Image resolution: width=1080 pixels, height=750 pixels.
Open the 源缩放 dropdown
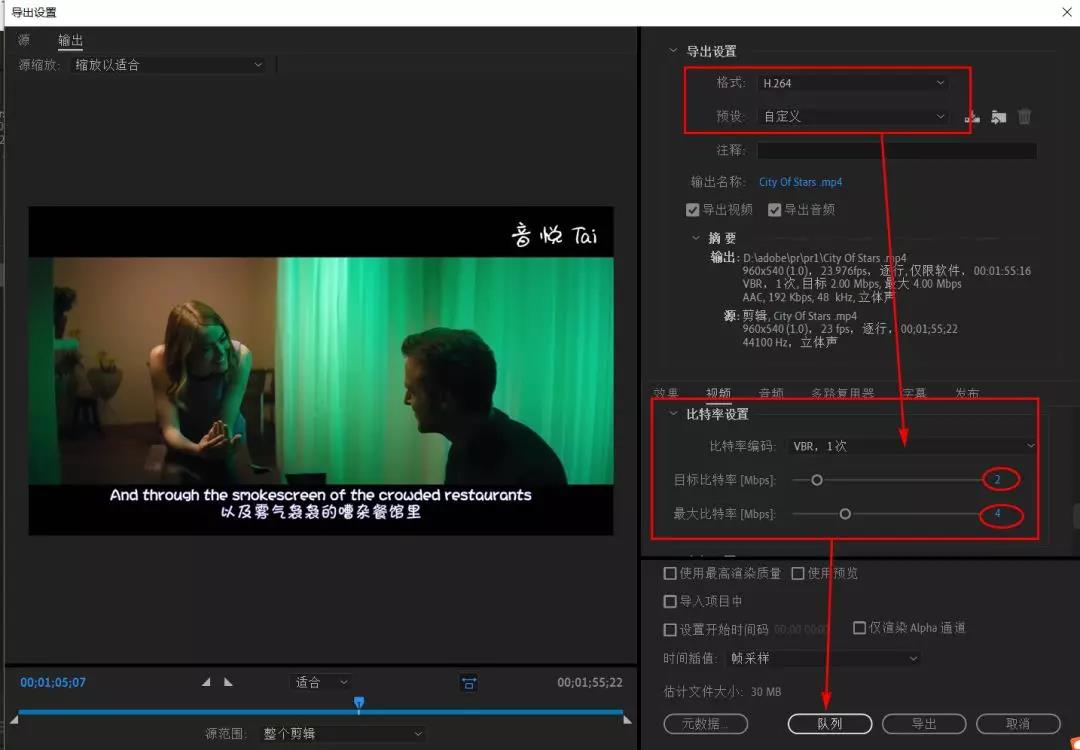pyautogui.click(x=168, y=65)
